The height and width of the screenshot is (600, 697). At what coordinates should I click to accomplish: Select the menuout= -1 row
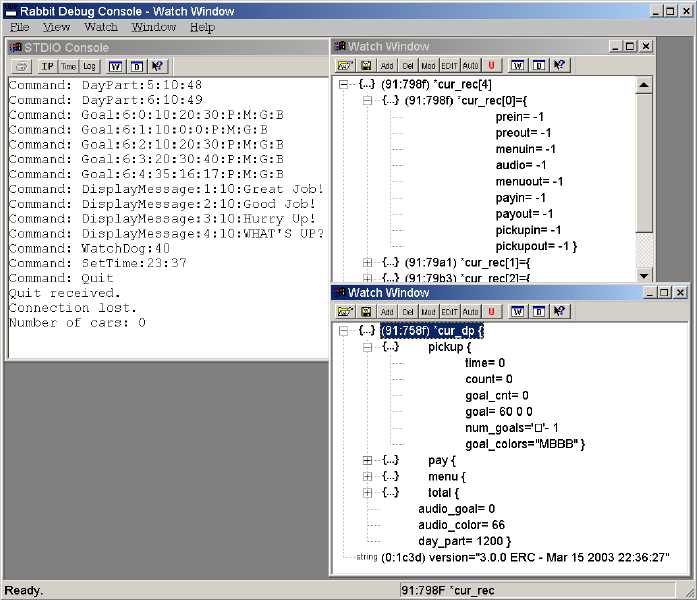click(529, 181)
